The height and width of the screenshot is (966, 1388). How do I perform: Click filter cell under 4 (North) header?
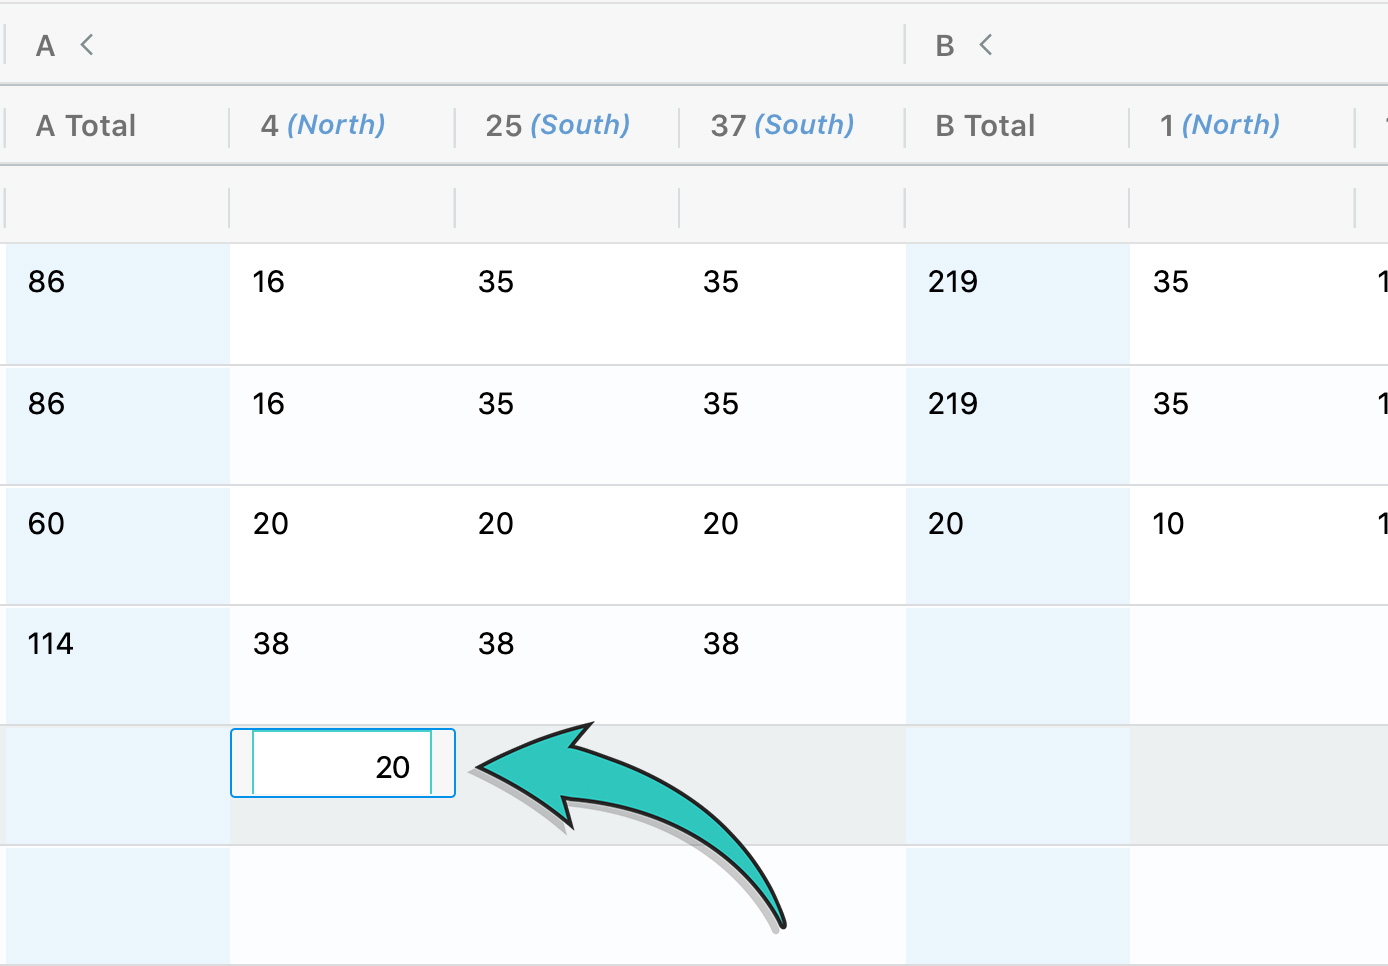pyautogui.click(x=342, y=207)
